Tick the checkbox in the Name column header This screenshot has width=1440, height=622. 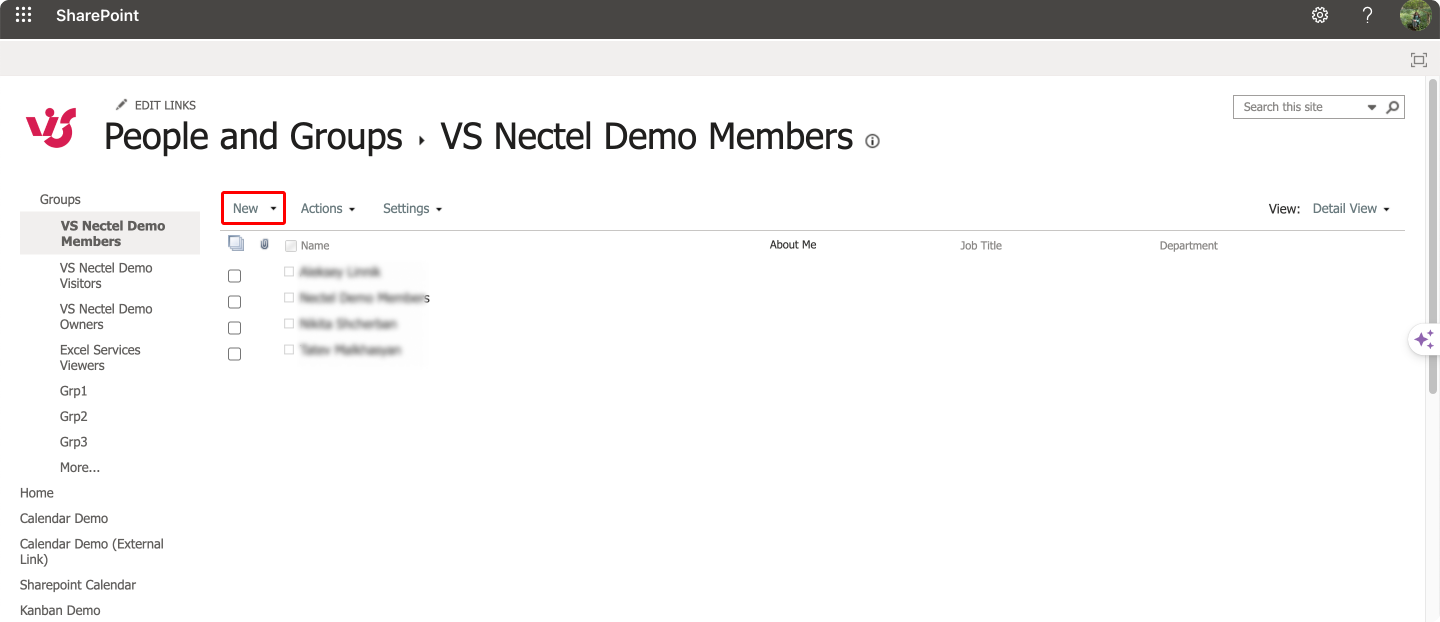coord(291,246)
